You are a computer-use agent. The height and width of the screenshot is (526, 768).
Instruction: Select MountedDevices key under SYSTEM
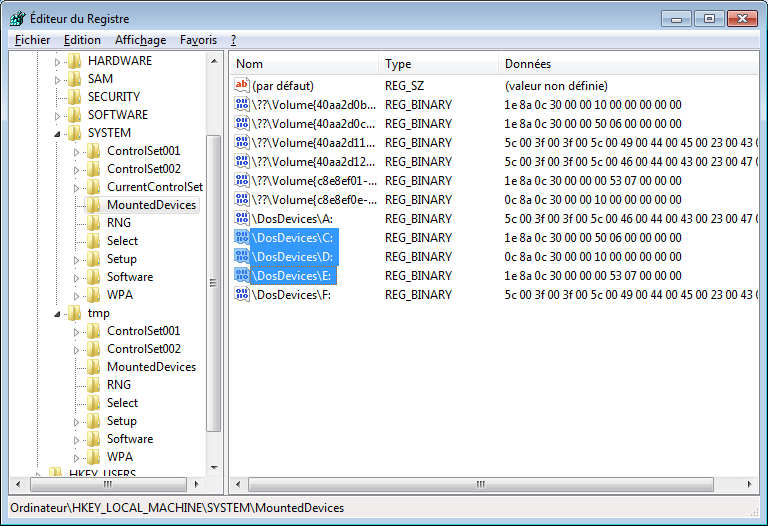point(151,205)
